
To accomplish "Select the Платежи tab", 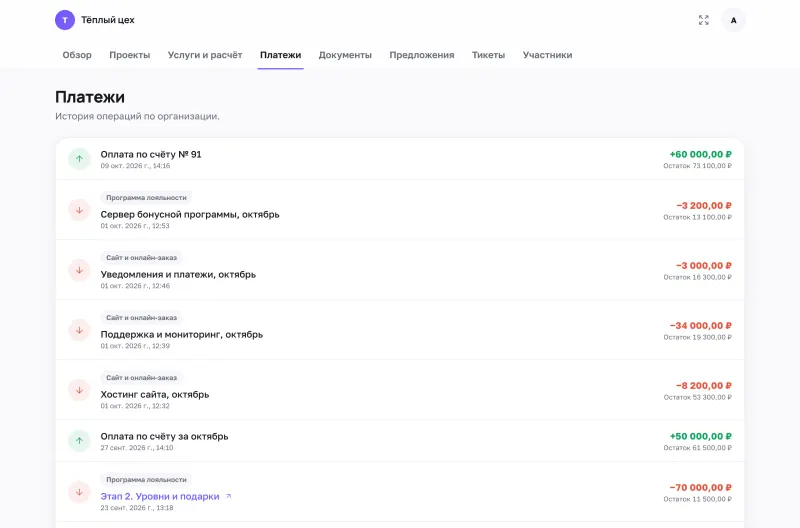I will [x=281, y=55].
